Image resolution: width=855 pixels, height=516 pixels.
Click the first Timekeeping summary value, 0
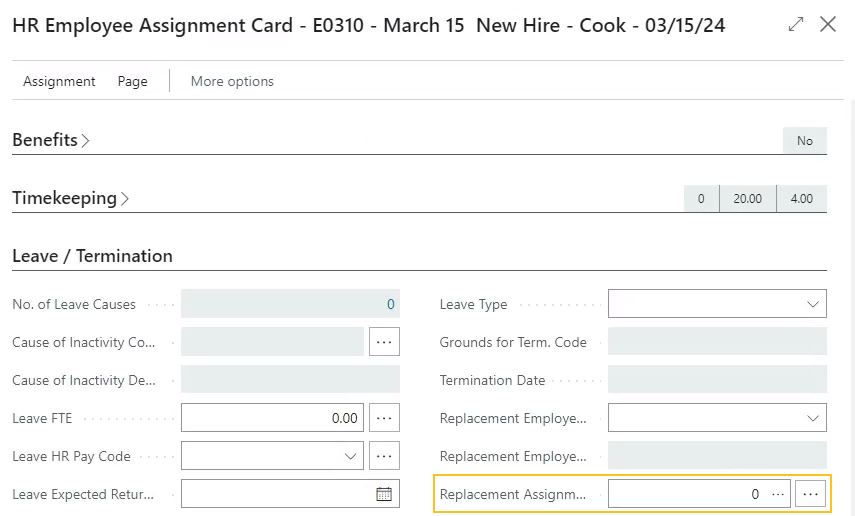click(701, 199)
